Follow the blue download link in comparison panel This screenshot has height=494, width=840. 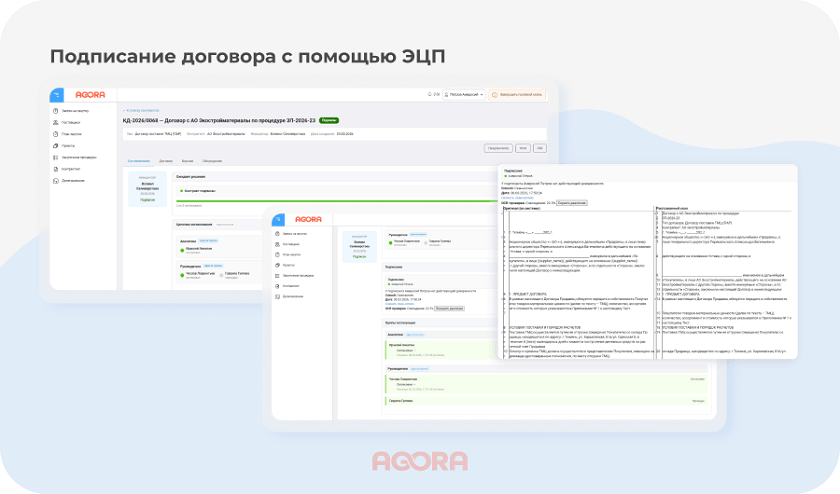pos(517,198)
